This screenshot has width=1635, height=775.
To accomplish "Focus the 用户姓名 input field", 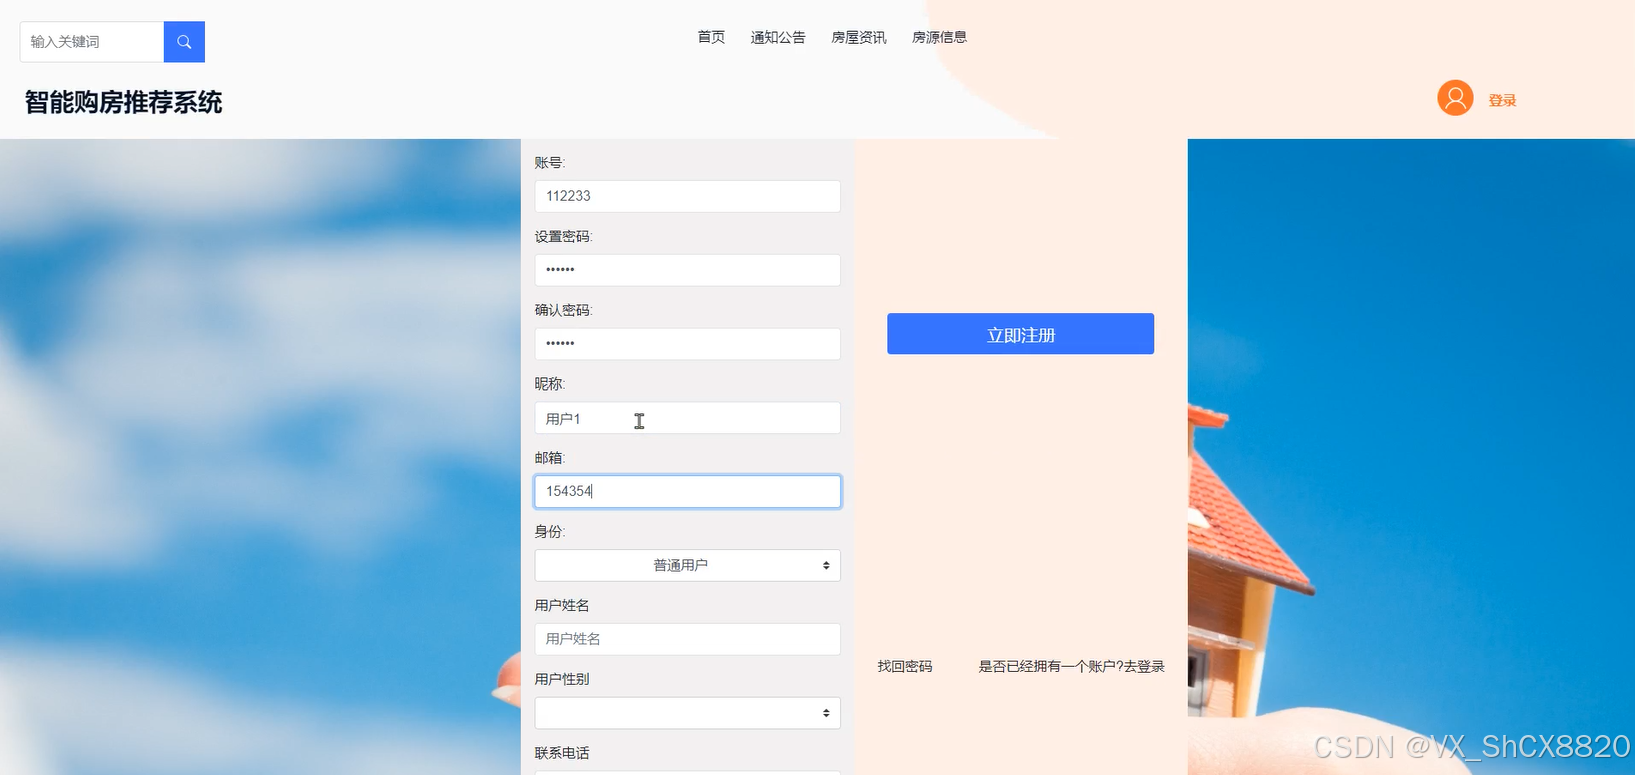I will tap(687, 639).
